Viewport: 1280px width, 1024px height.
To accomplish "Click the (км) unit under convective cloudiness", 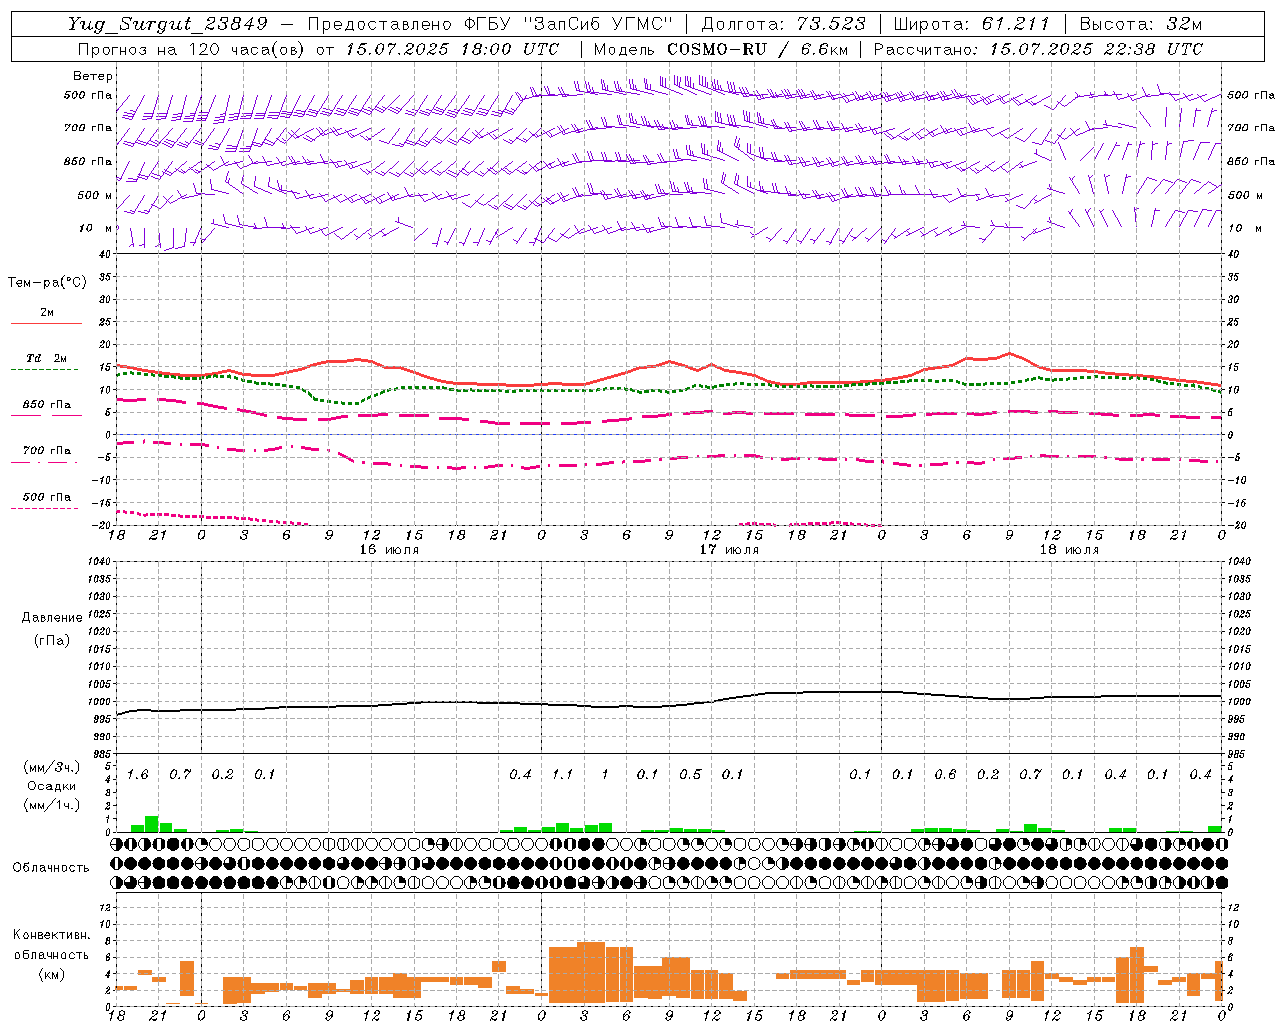I will point(51,974).
